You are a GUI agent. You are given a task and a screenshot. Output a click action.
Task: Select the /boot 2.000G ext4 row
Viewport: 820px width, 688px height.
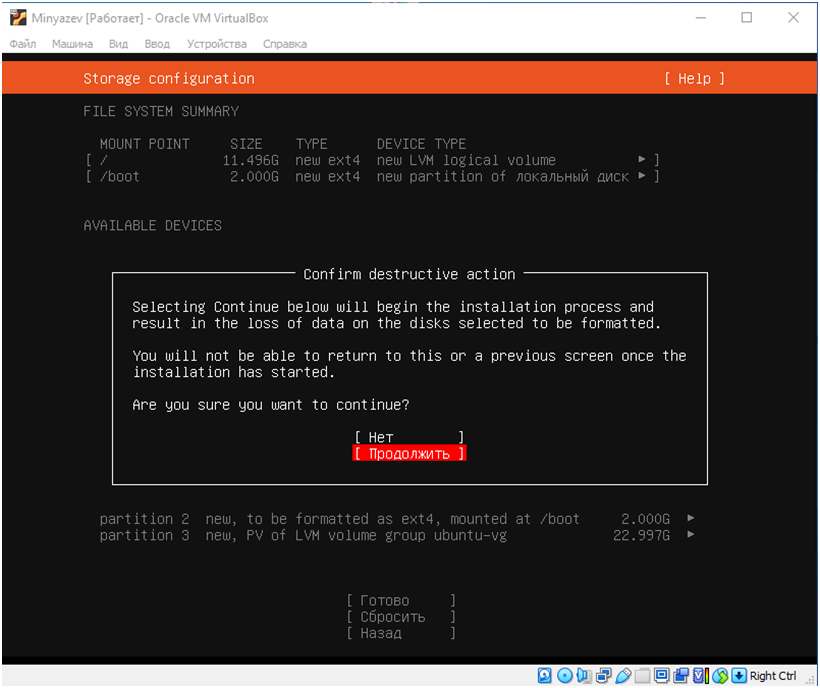point(372,177)
